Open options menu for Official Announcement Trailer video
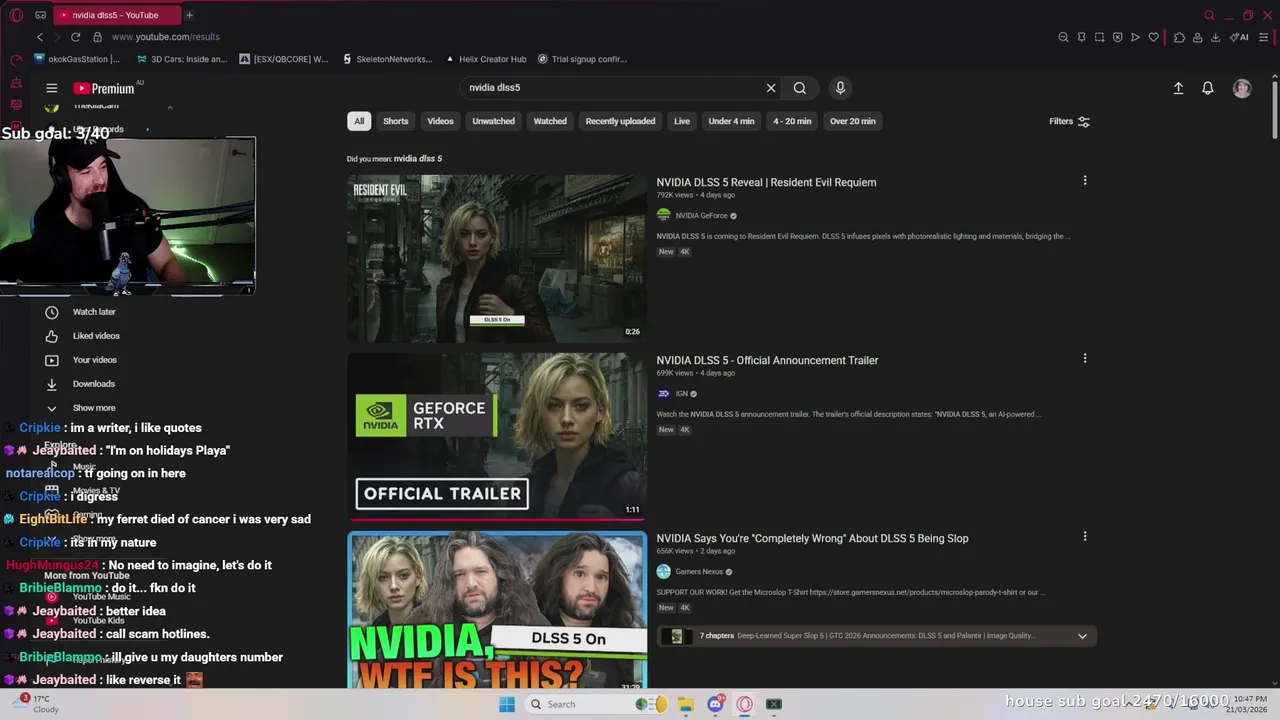 click(x=1085, y=359)
